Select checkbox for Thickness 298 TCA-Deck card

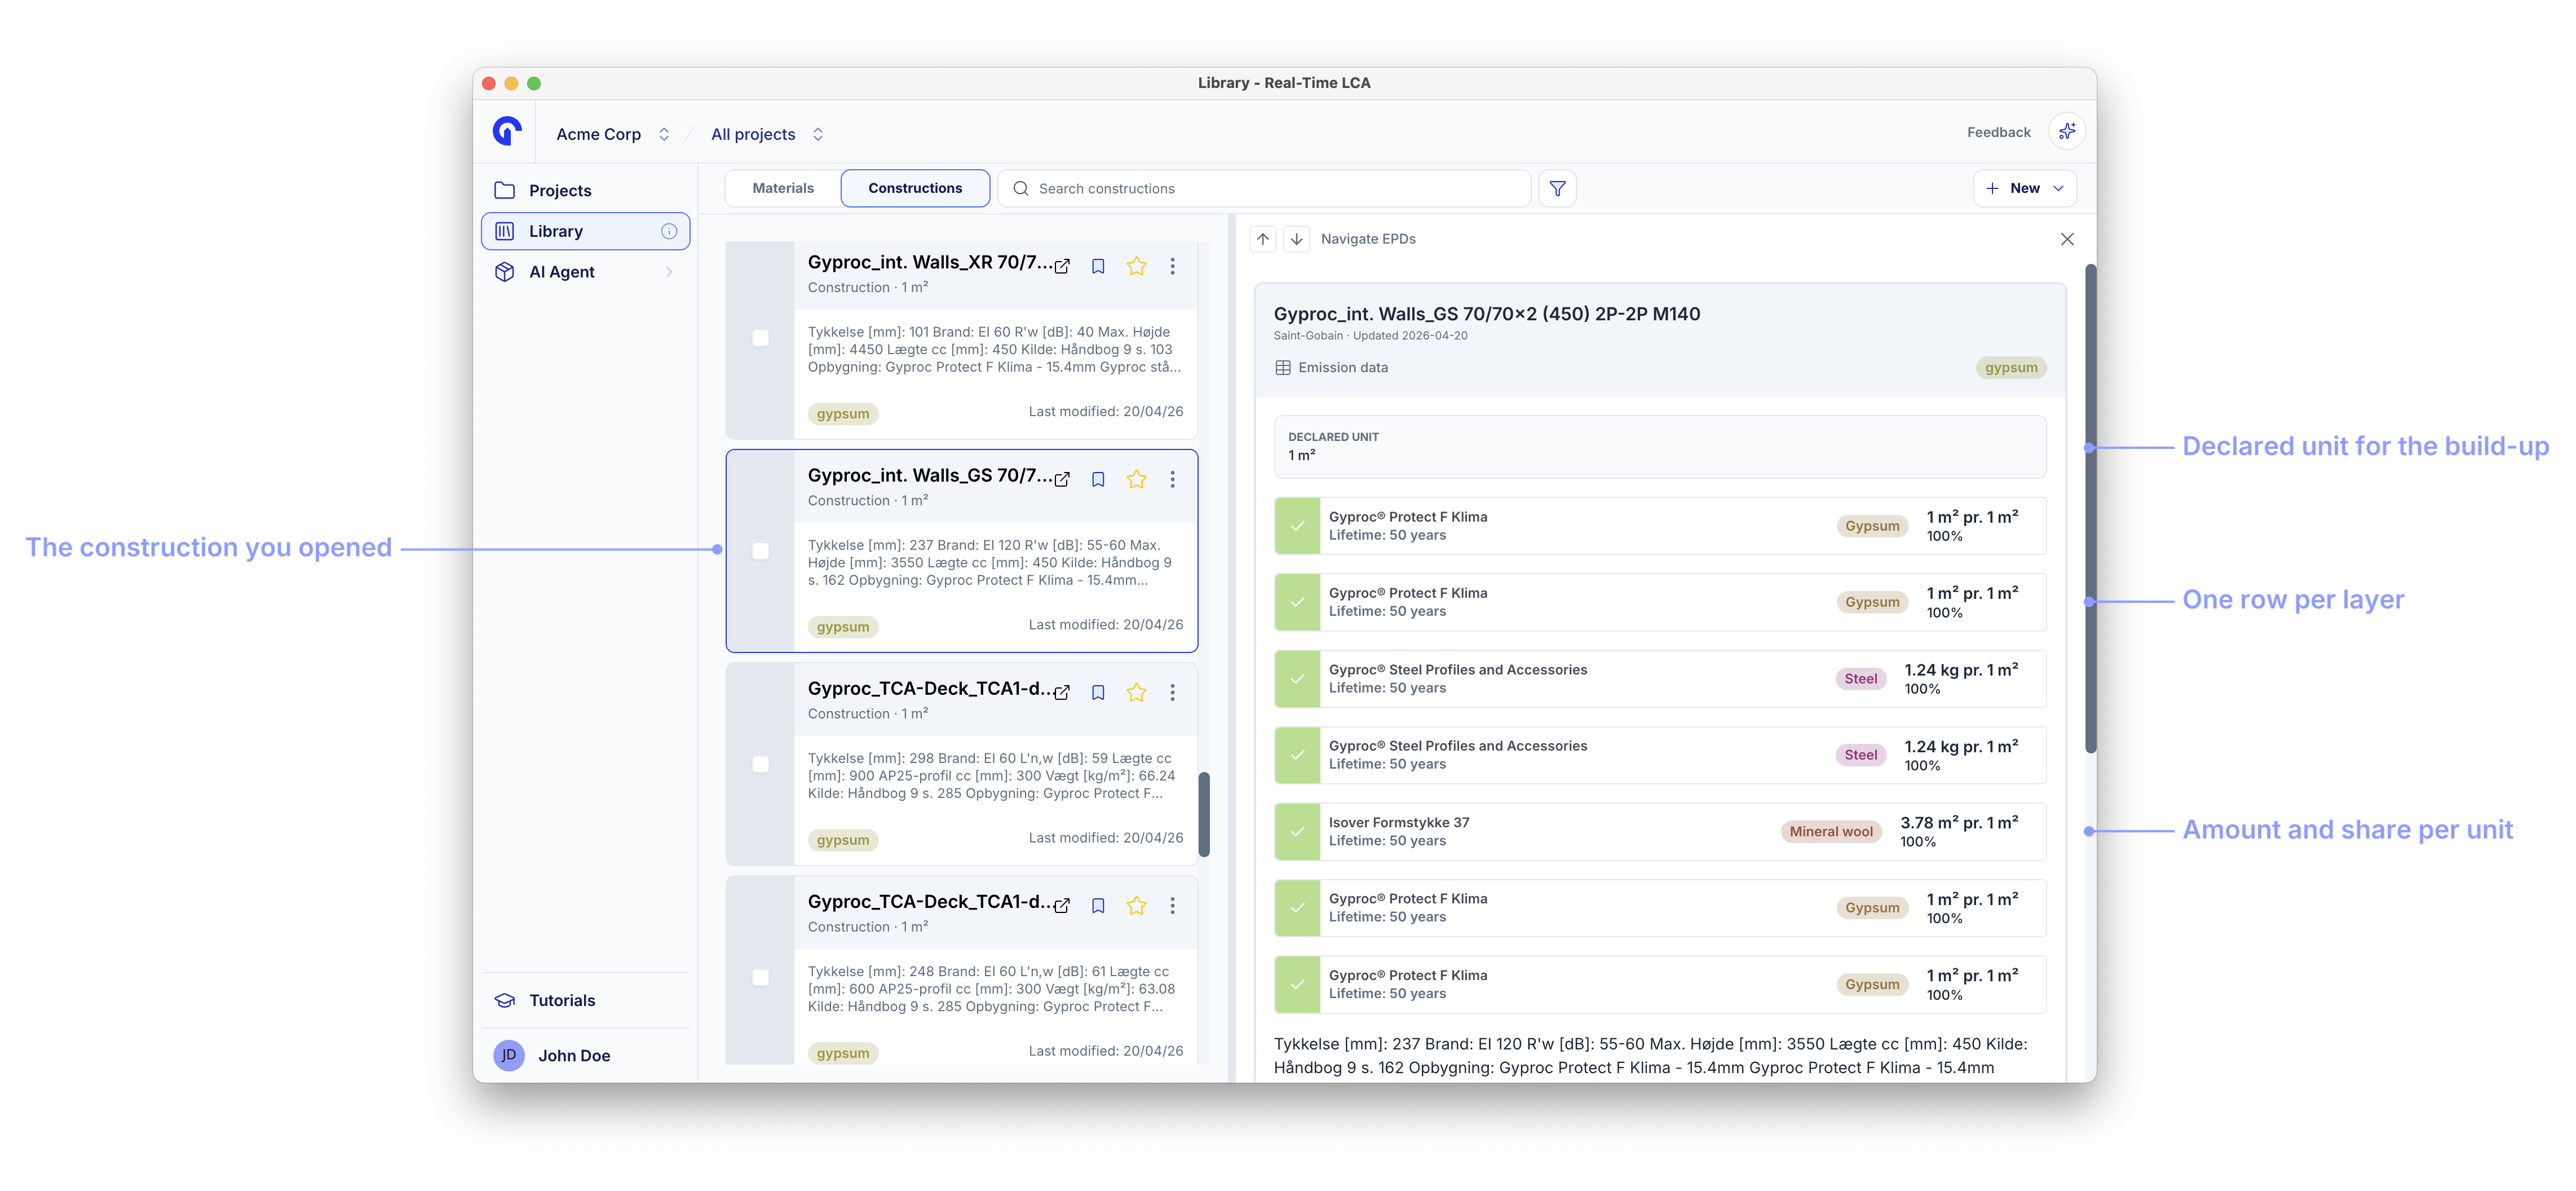760,764
